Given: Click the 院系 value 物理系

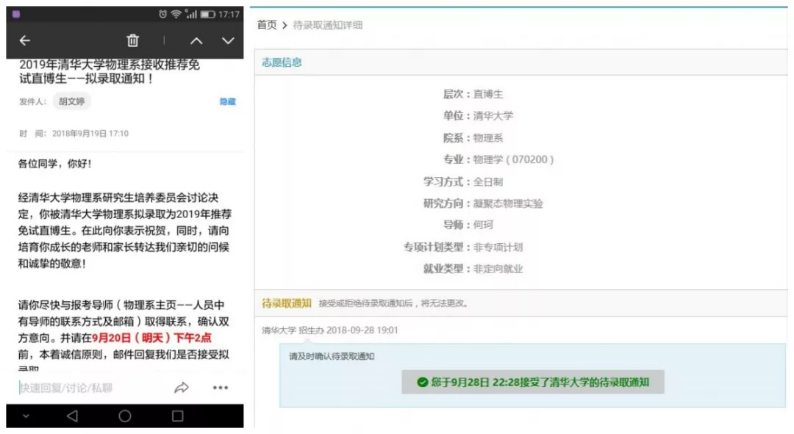Looking at the screenshot, I should coord(488,138).
